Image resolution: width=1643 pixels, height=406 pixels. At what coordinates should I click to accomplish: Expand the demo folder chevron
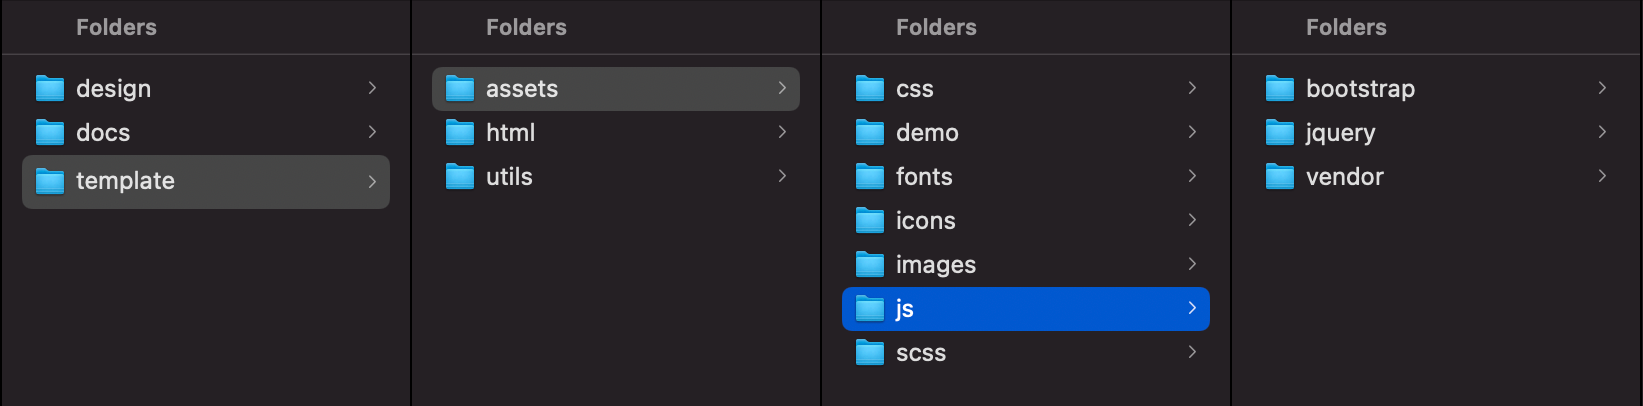[1192, 132]
